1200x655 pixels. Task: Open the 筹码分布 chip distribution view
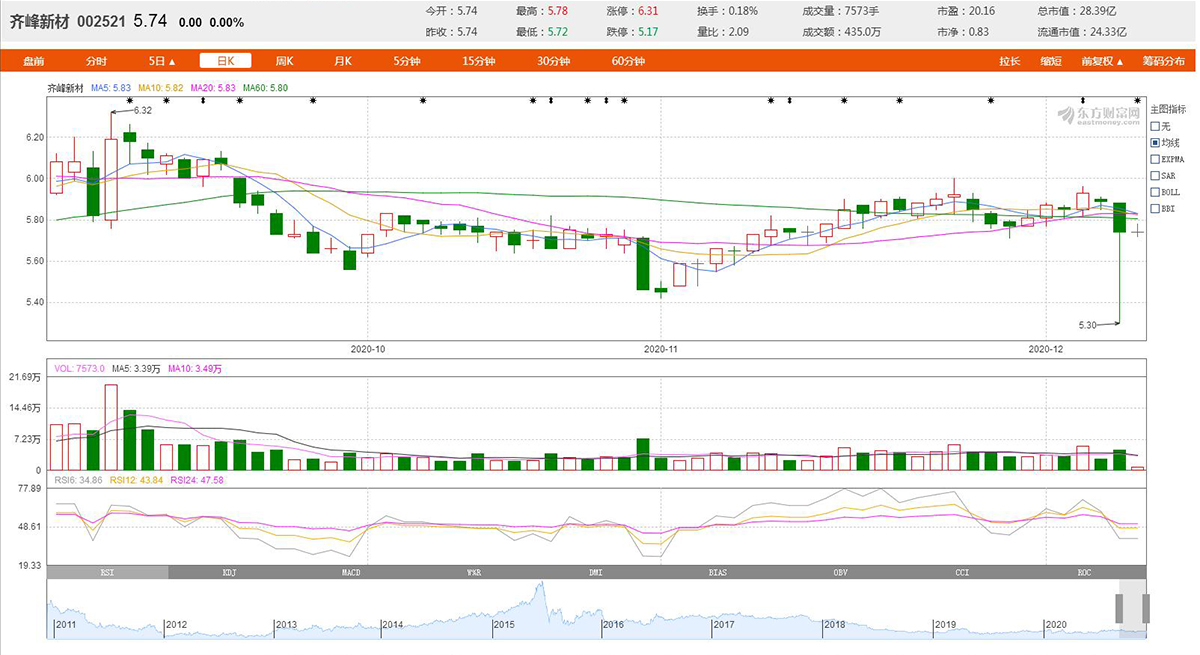pyautogui.click(x=1164, y=61)
